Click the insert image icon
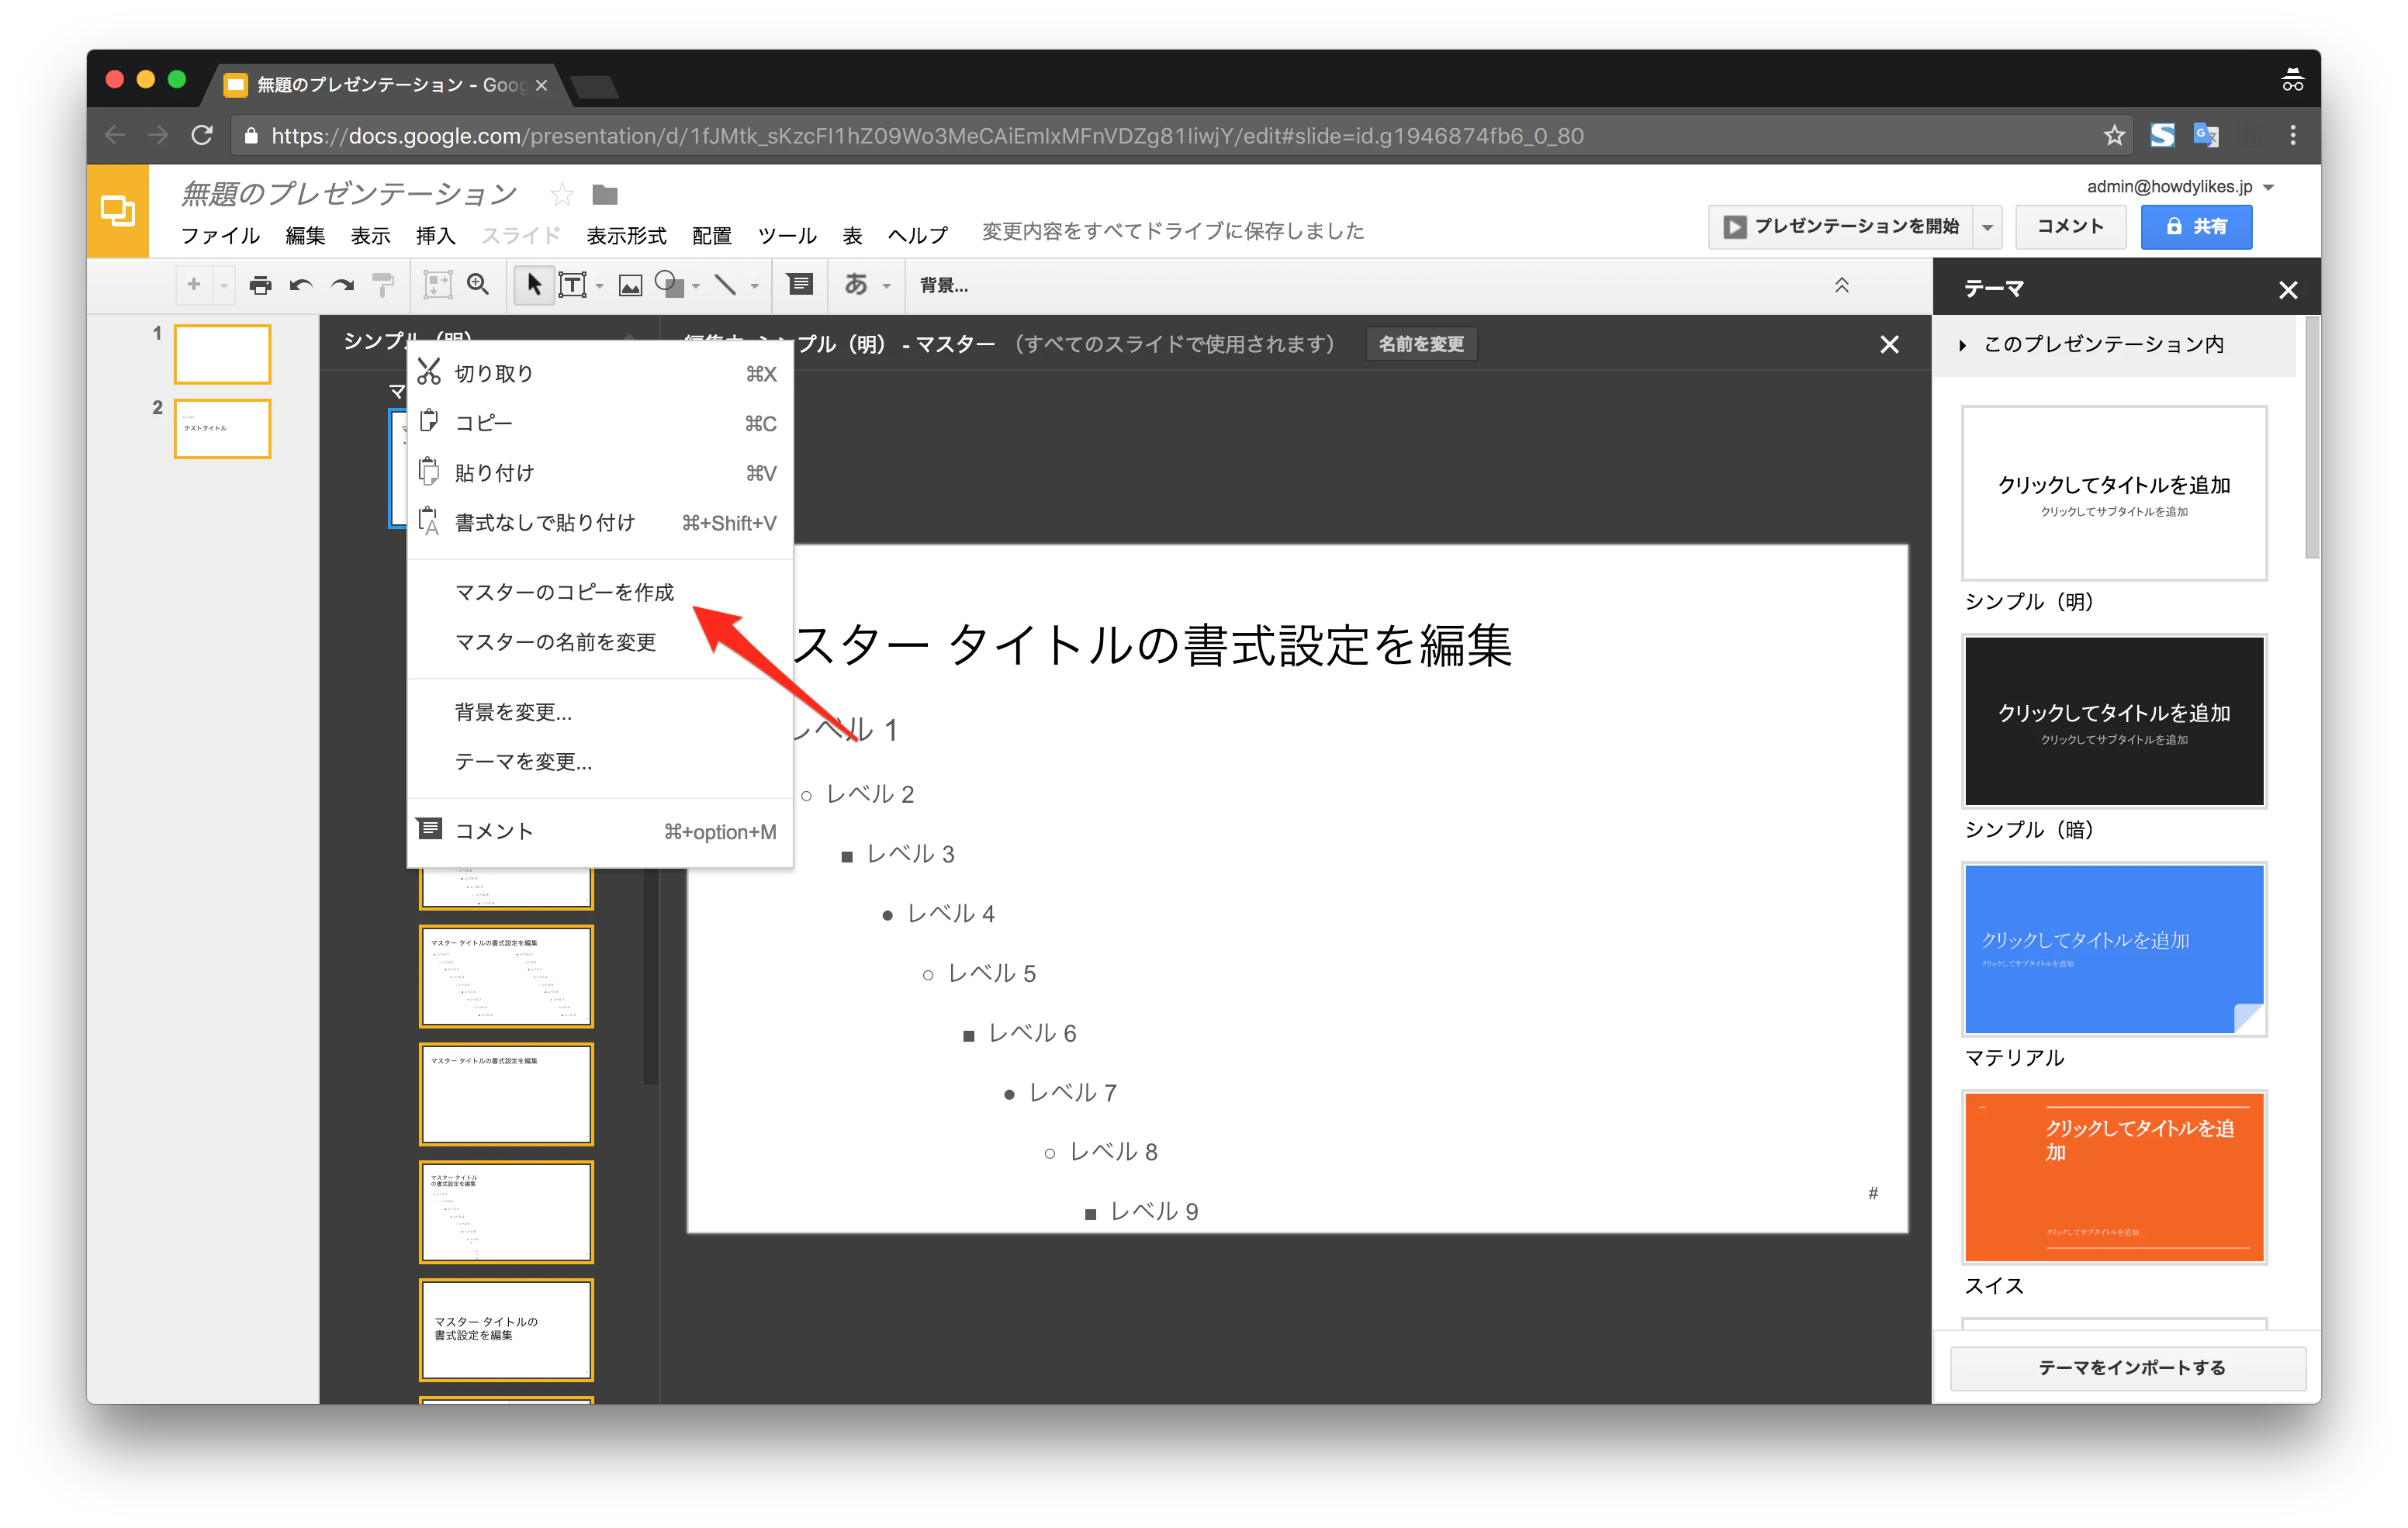 [630, 286]
